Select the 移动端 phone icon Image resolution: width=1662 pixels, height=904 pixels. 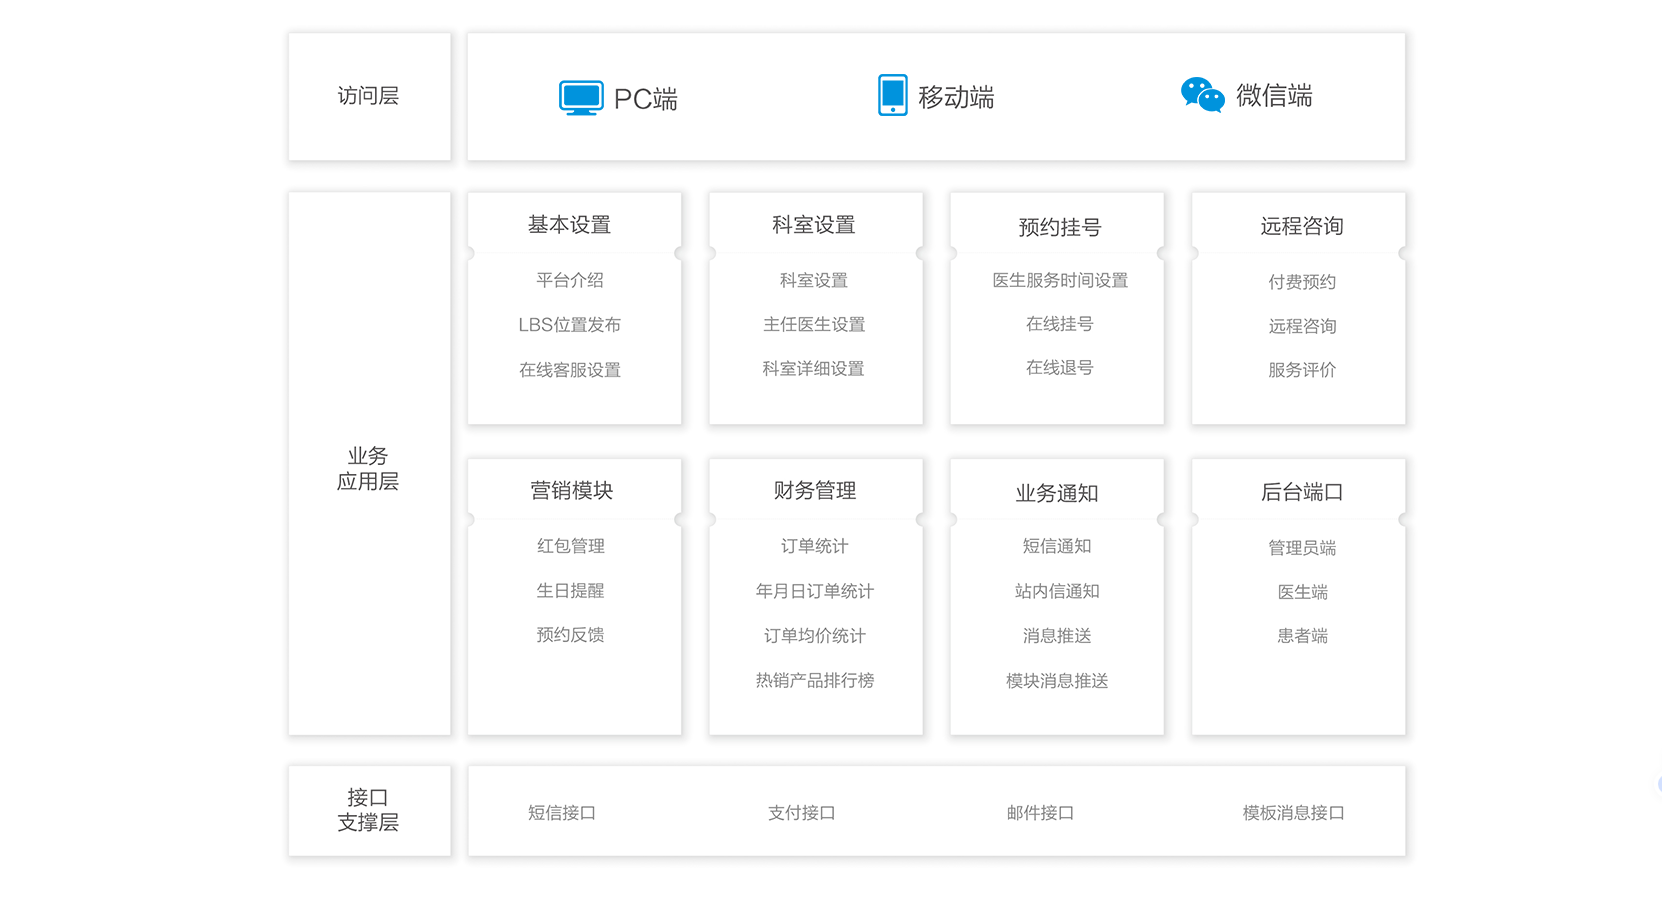point(890,95)
